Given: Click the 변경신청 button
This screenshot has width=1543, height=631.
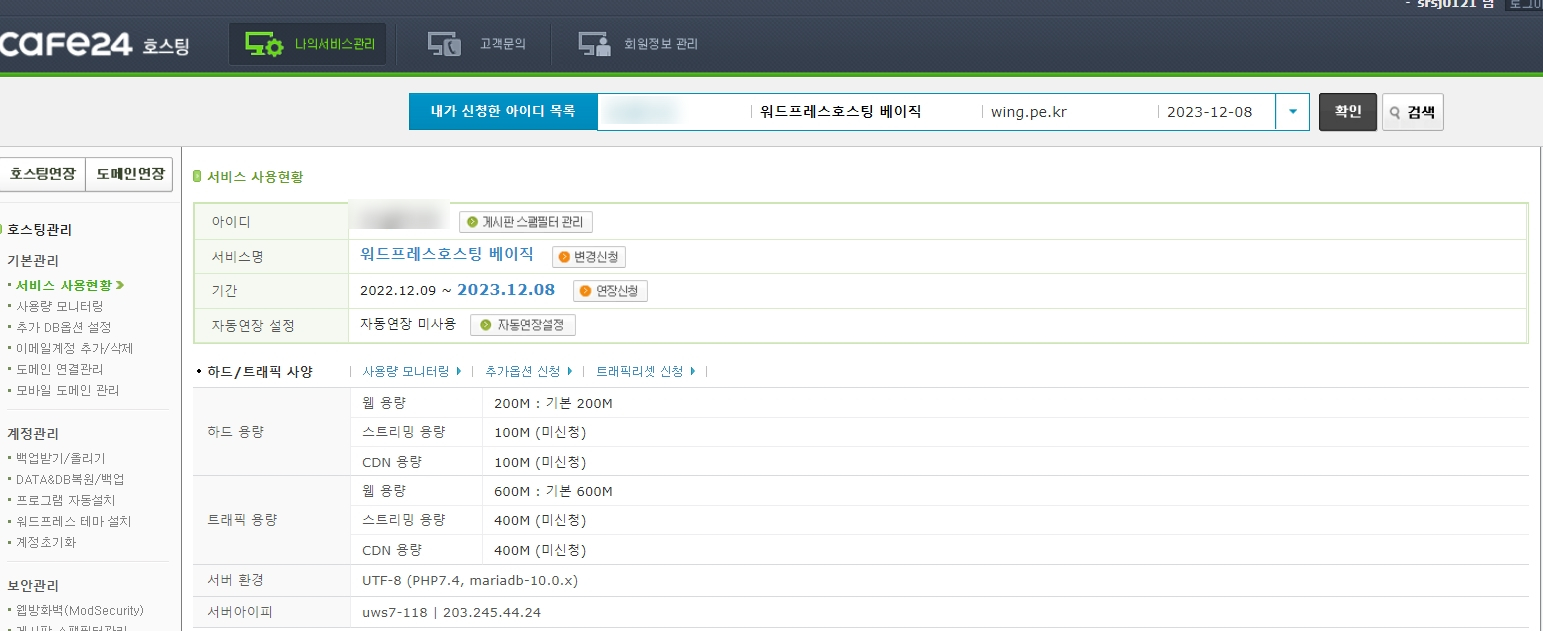Looking at the screenshot, I should pyautogui.click(x=589, y=257).
